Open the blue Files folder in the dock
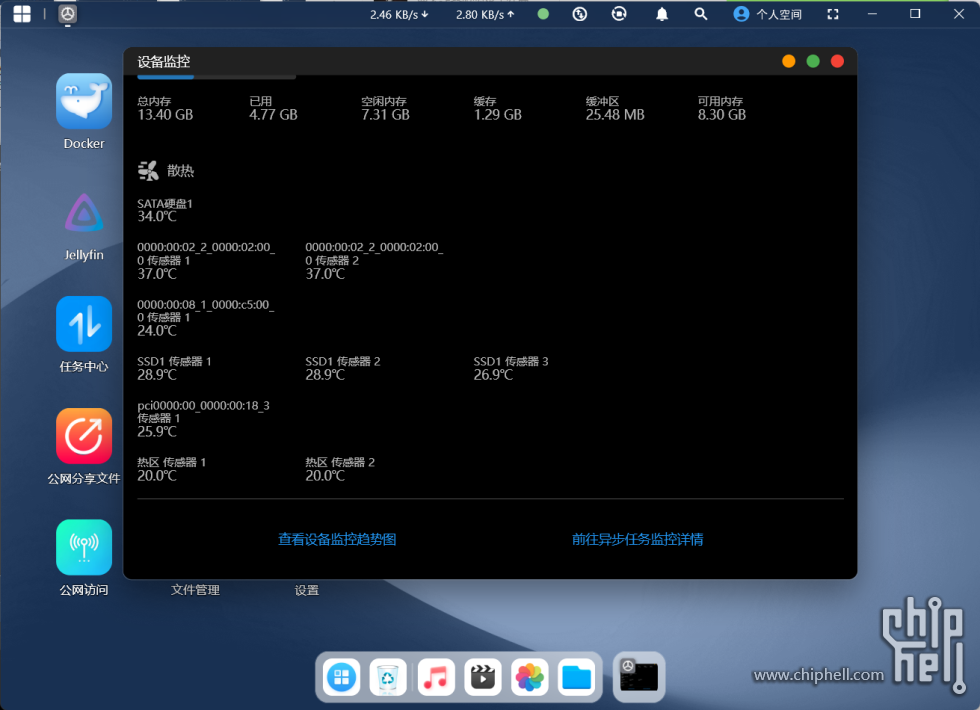 pyautogui.click(x=577, y=677)
